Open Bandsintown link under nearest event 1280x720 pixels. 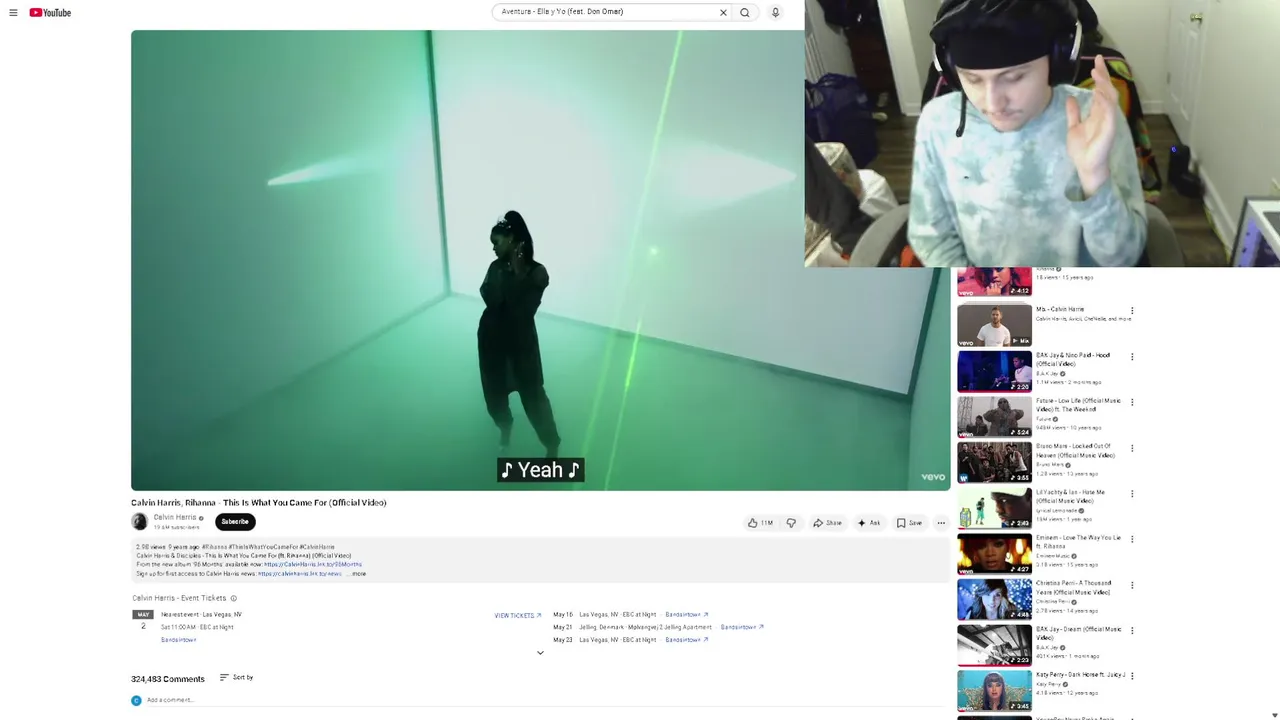179,640
